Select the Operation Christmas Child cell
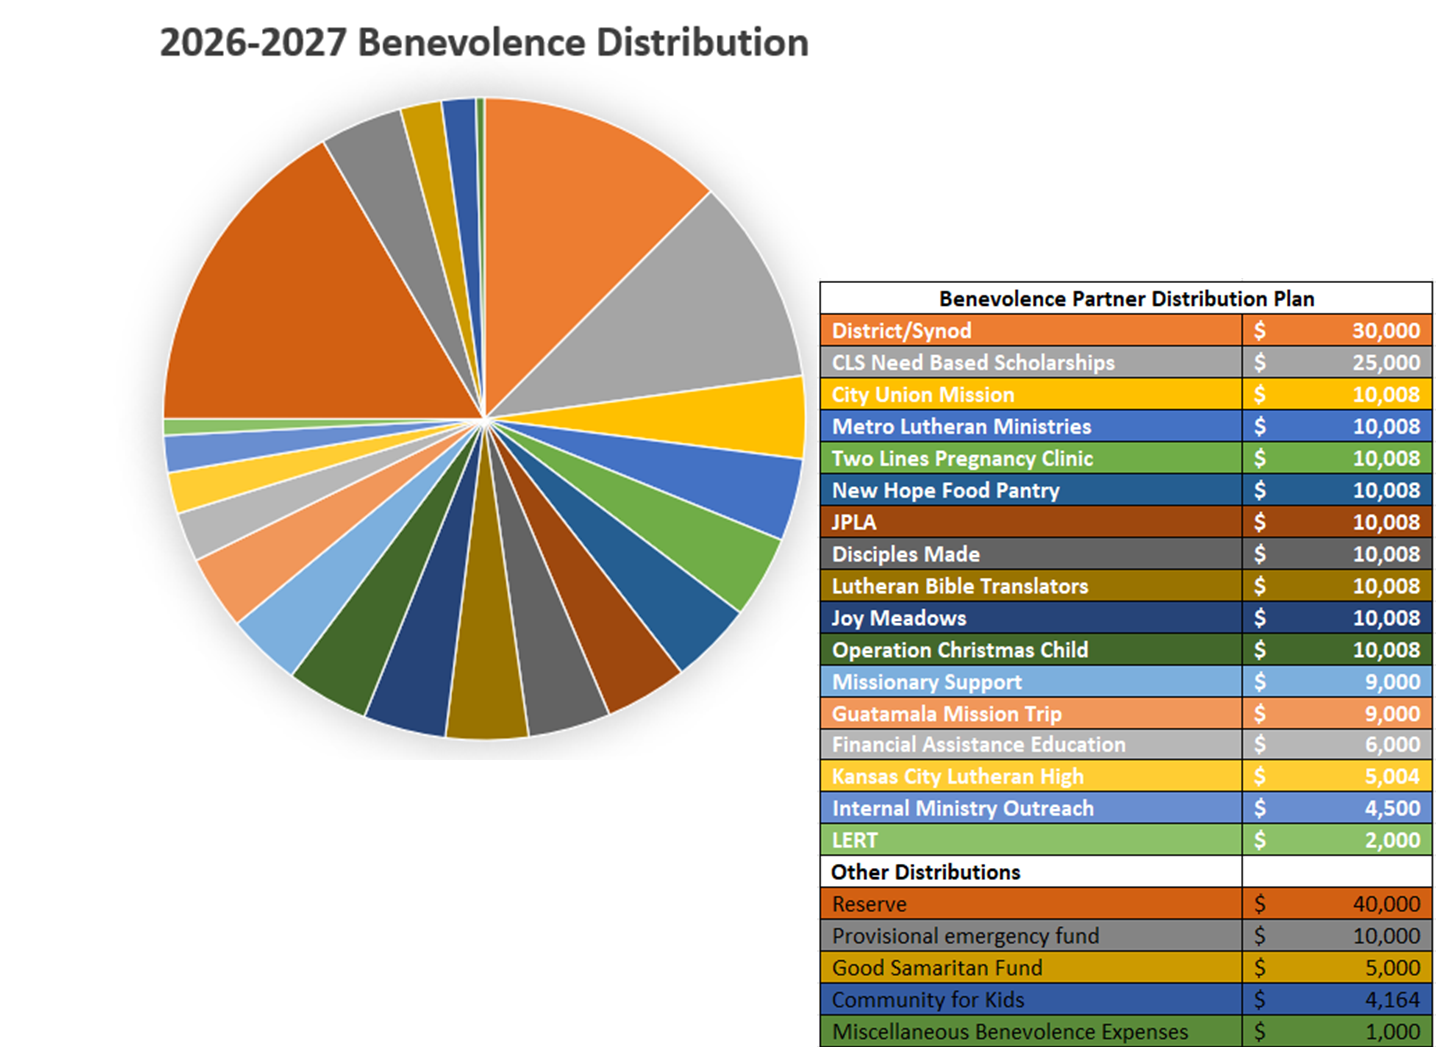The width and height of the screenshot is (1436, 1048). pyautogui.click(x=1031, y=650)
